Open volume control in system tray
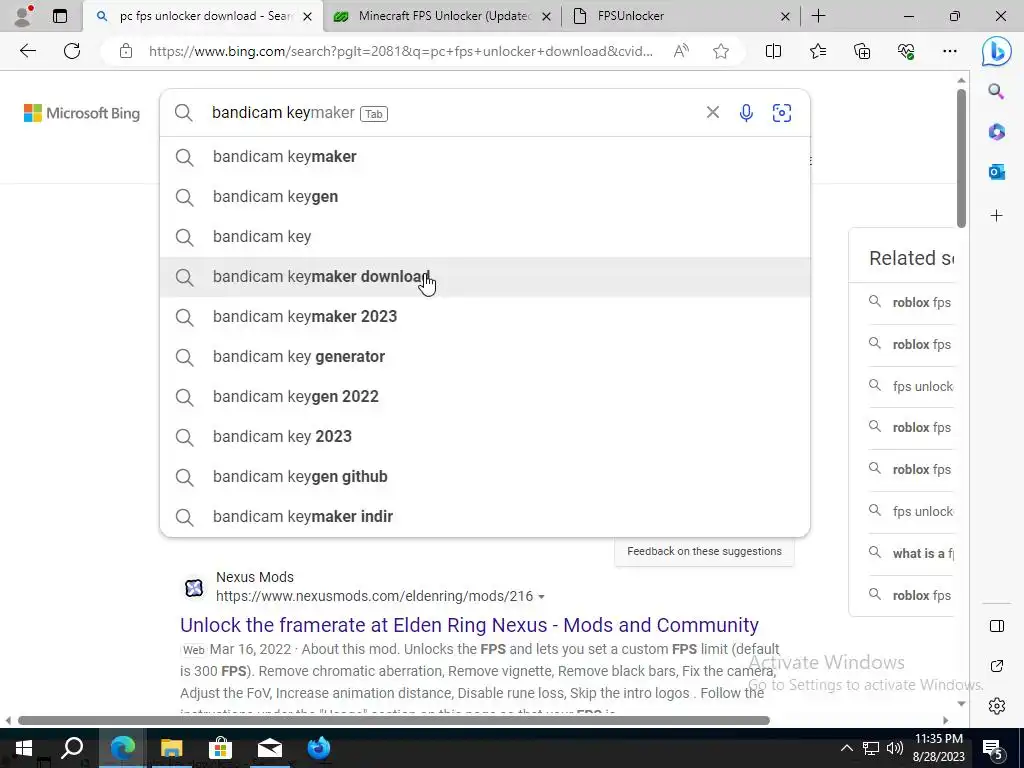 [895, 748]
